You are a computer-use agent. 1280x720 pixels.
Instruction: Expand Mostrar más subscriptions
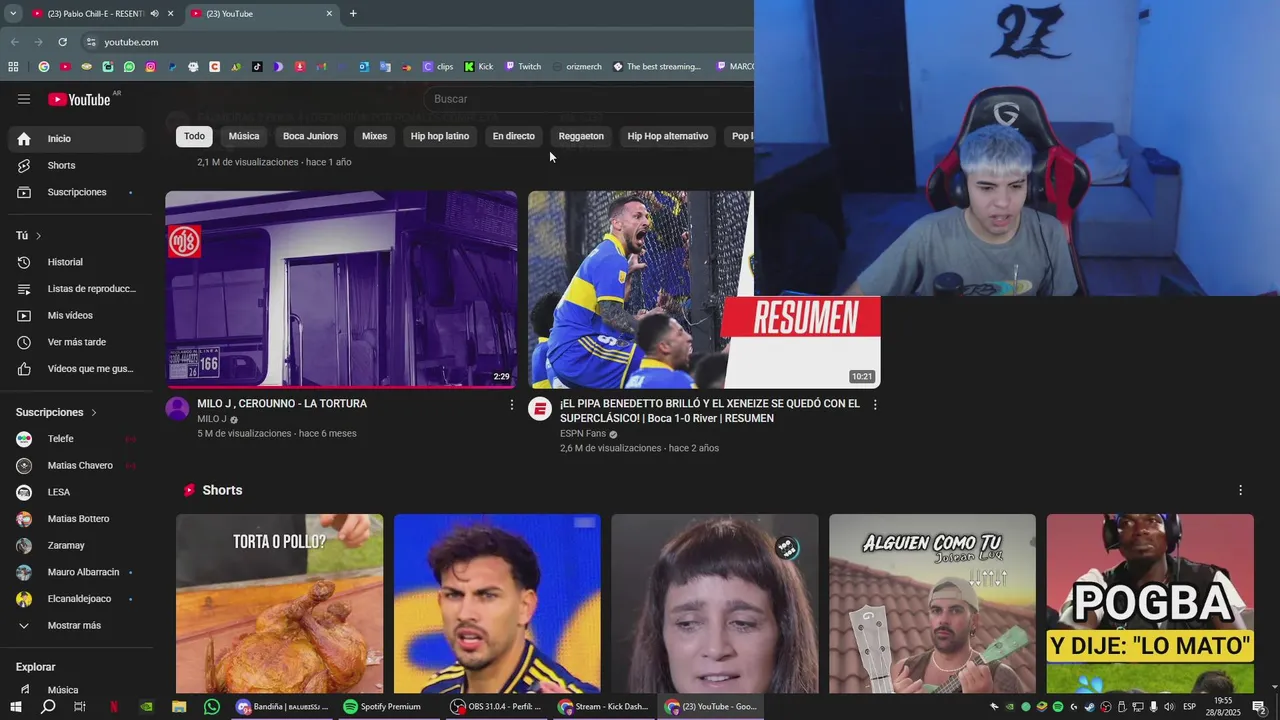(76, 626)
